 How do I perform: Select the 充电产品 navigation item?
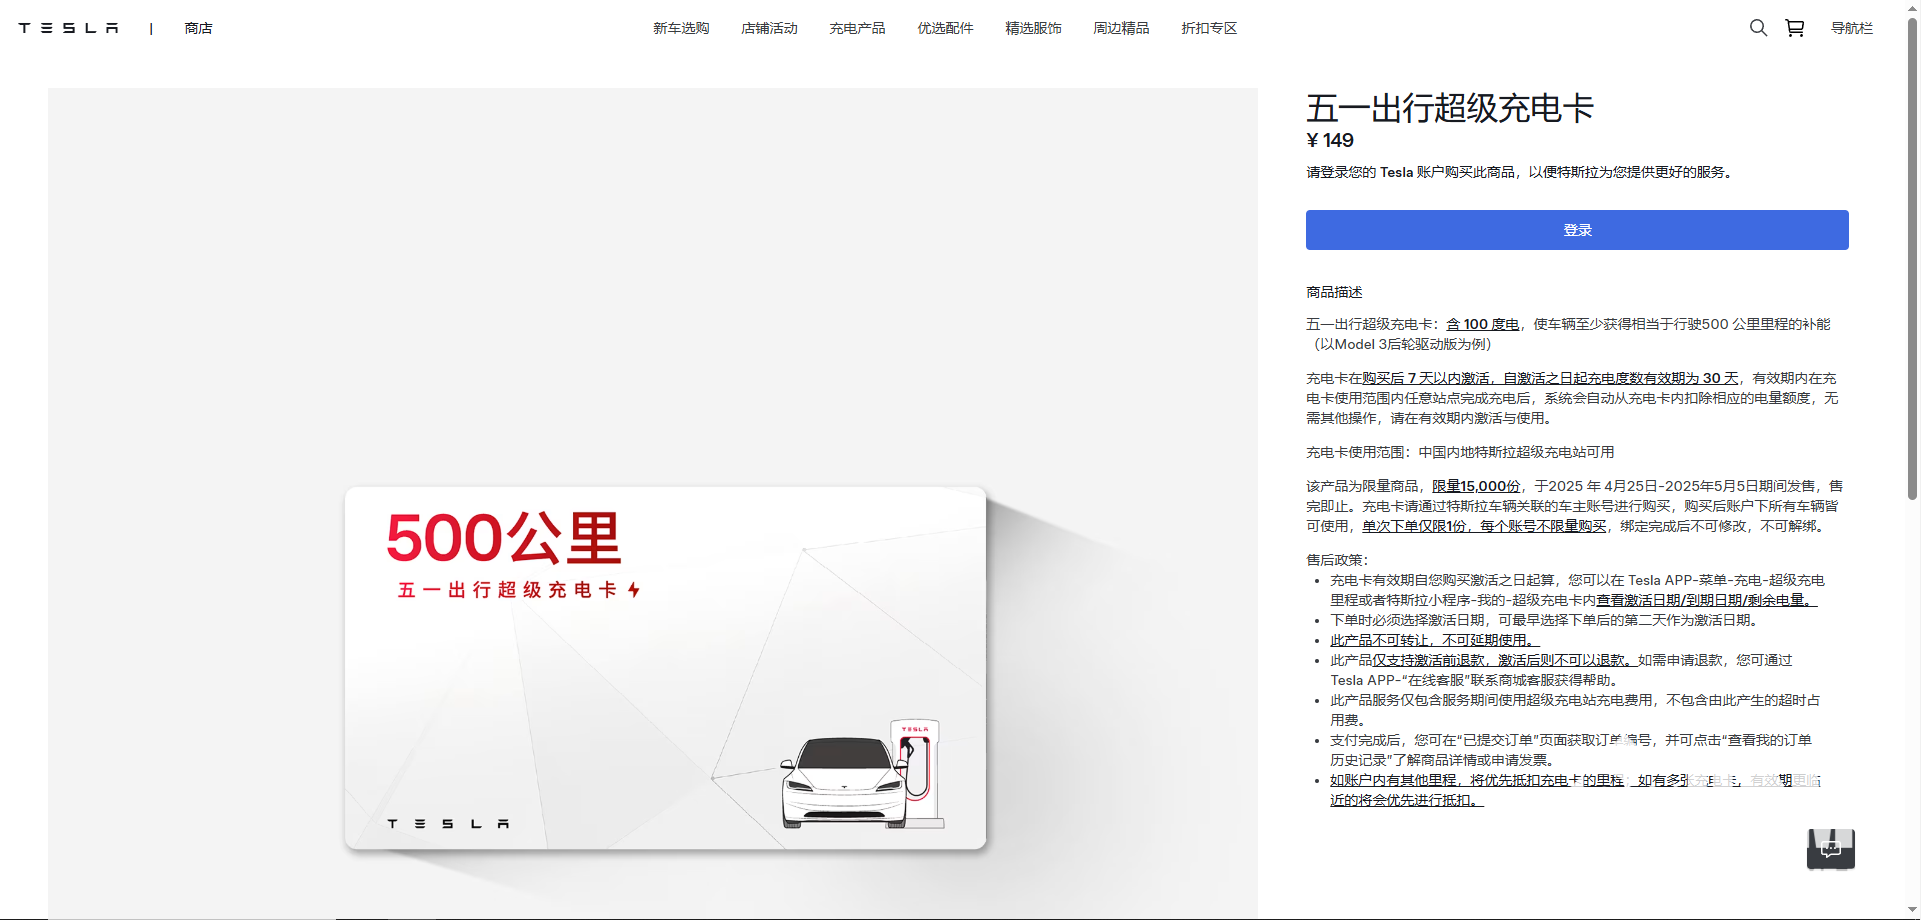[x=857, y=28]
